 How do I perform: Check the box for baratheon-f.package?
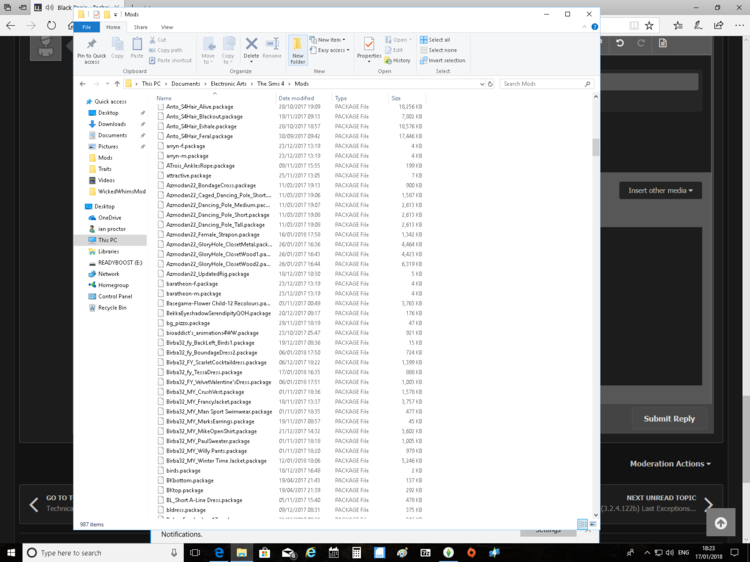(161, 284)
